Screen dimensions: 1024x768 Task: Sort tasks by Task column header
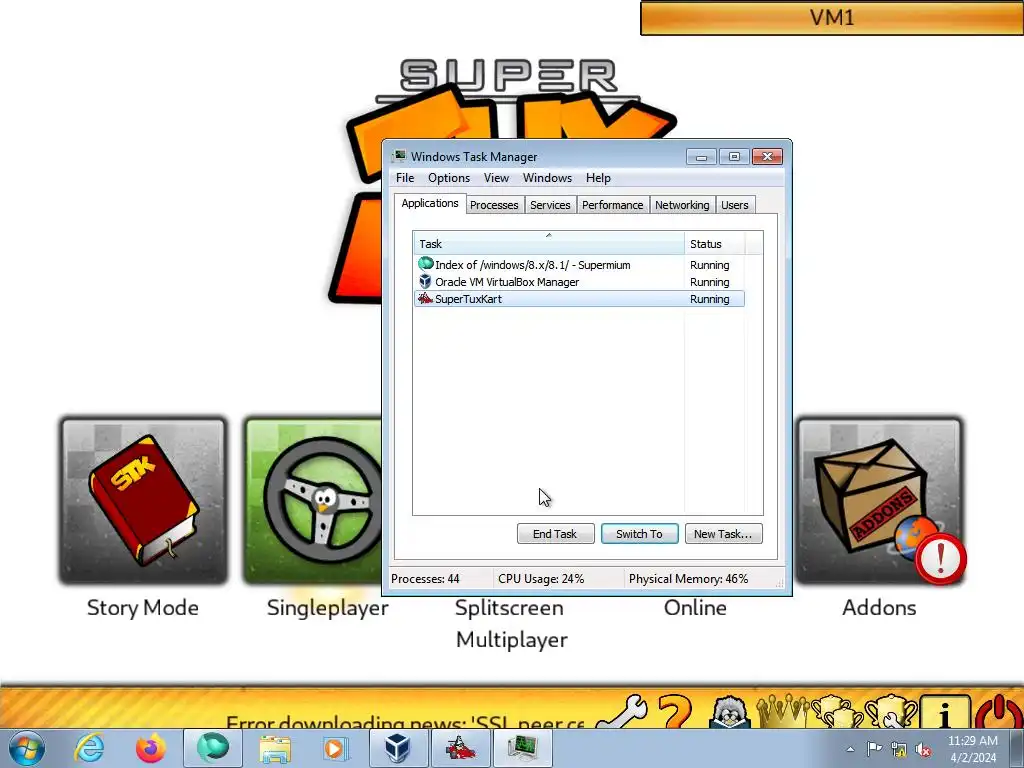(549, 244)
